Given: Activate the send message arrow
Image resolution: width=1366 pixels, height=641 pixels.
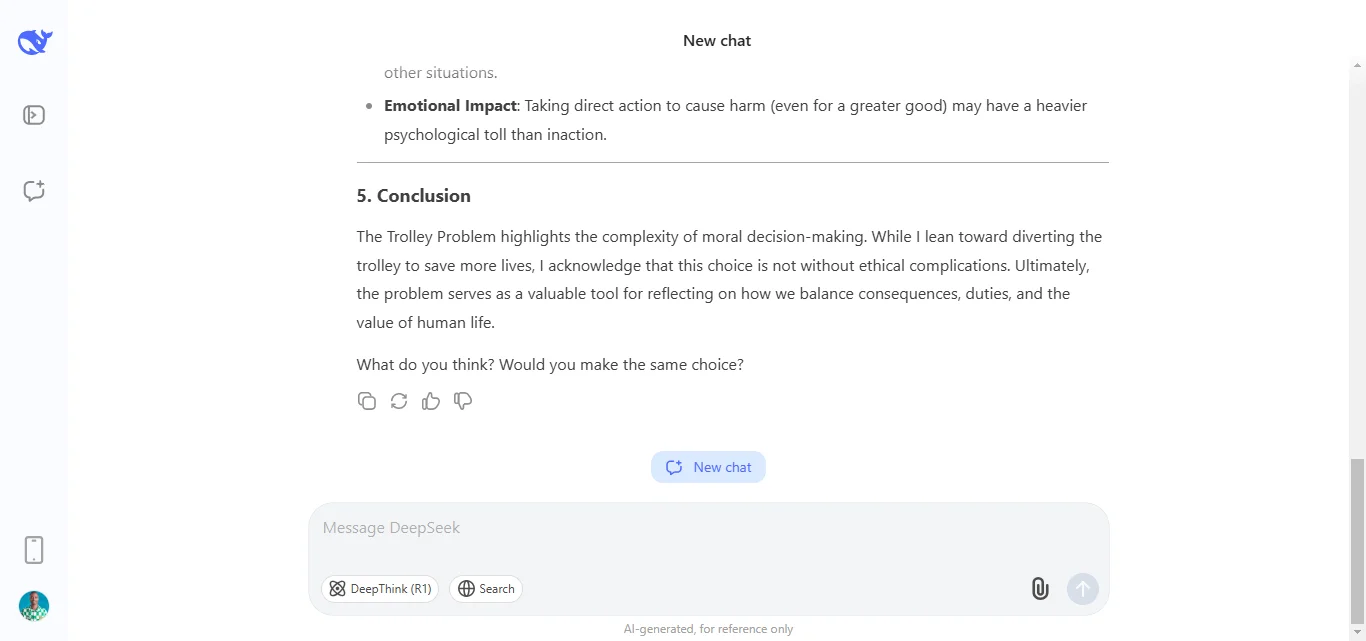Looking at the screenshot, I should (x=1082, y=588).
